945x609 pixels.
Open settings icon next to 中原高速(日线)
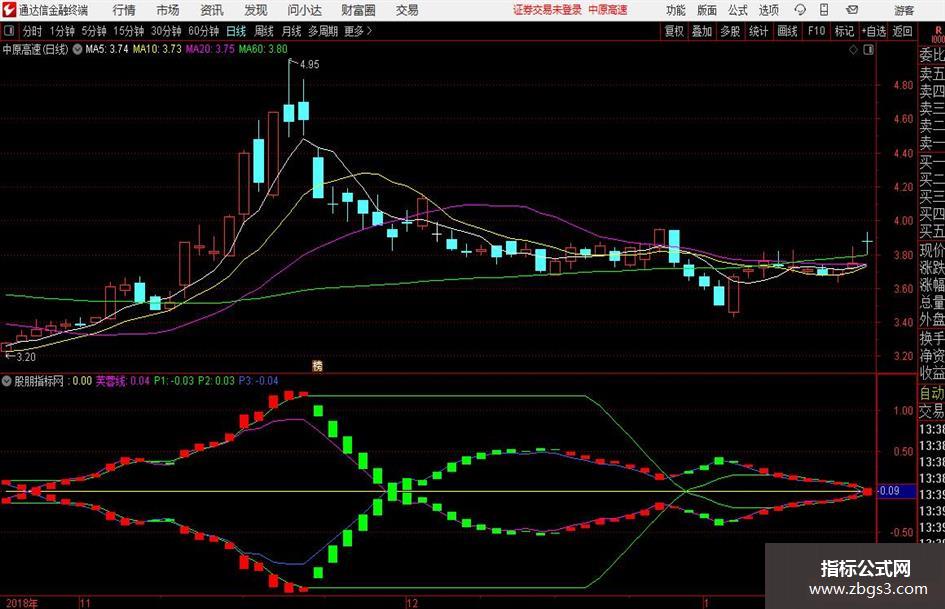77,49
